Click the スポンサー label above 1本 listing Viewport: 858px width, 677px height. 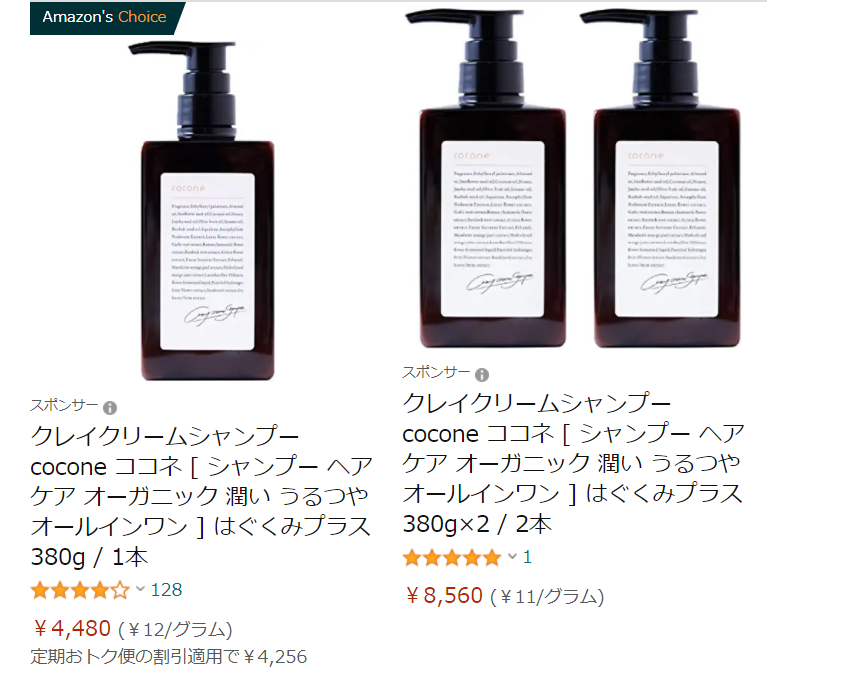64,406
